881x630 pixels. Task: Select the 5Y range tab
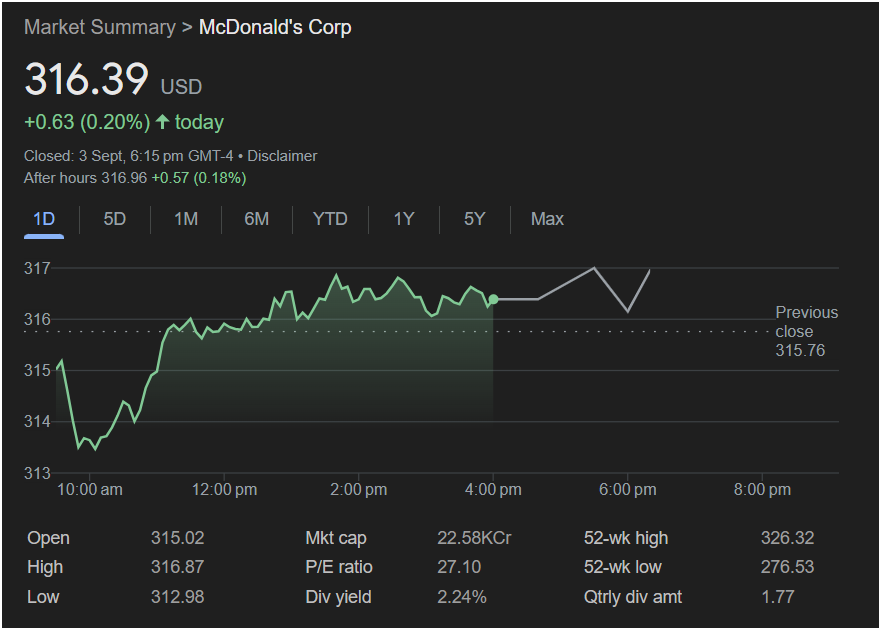coord(475,219)
